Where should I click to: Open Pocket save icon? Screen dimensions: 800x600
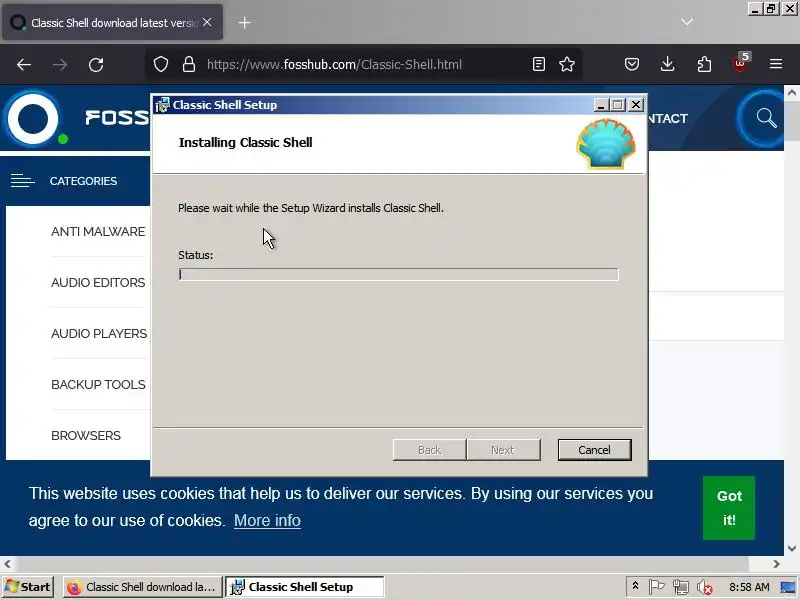pyautogui.click(x=632, y=64)
